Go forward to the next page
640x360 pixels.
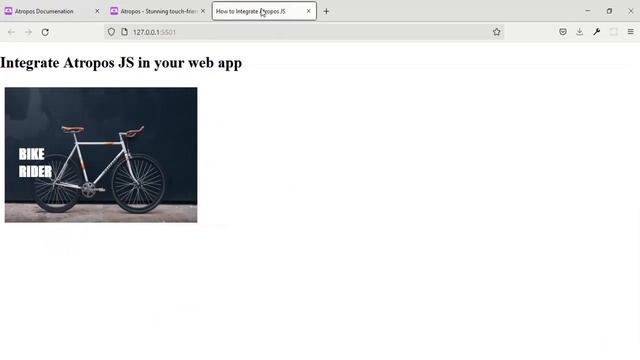coord(28,32)
